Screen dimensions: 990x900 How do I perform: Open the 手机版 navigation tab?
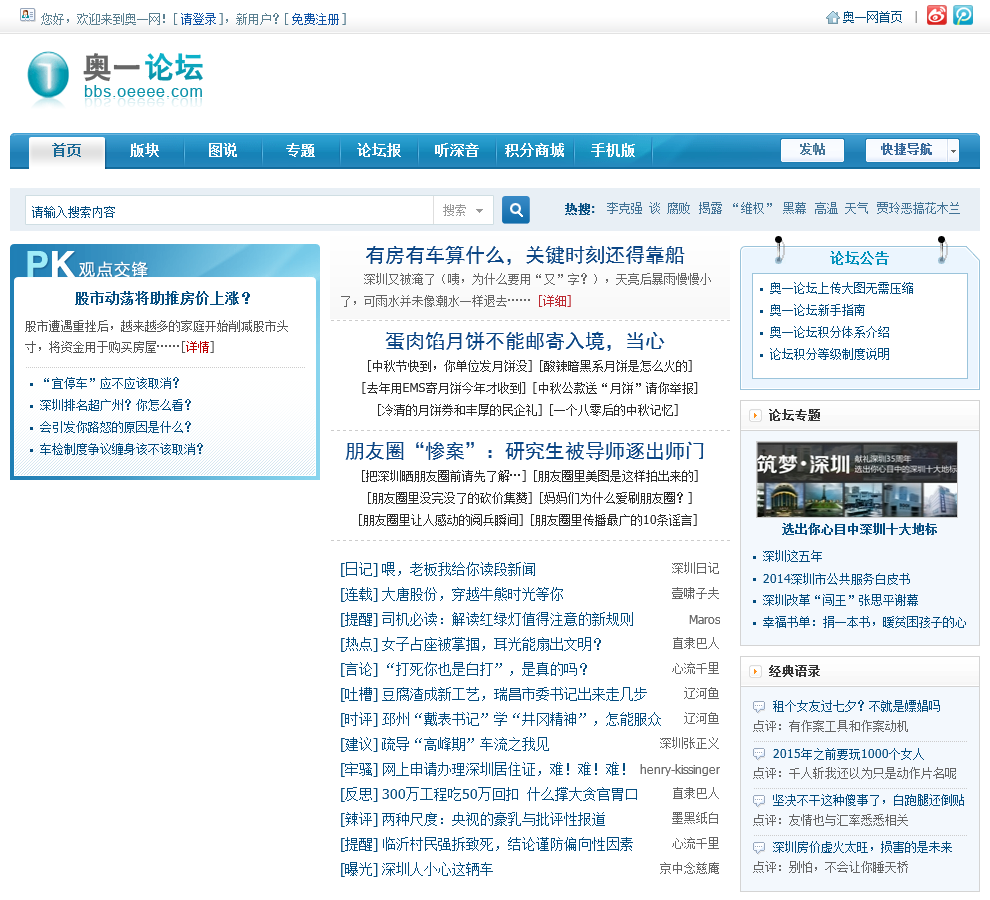tap(613, 151)
